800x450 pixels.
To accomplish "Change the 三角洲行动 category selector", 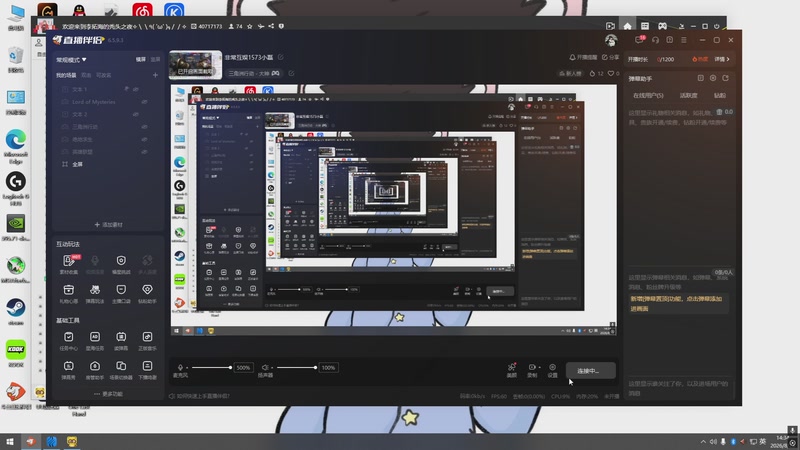I will (254, 73).
